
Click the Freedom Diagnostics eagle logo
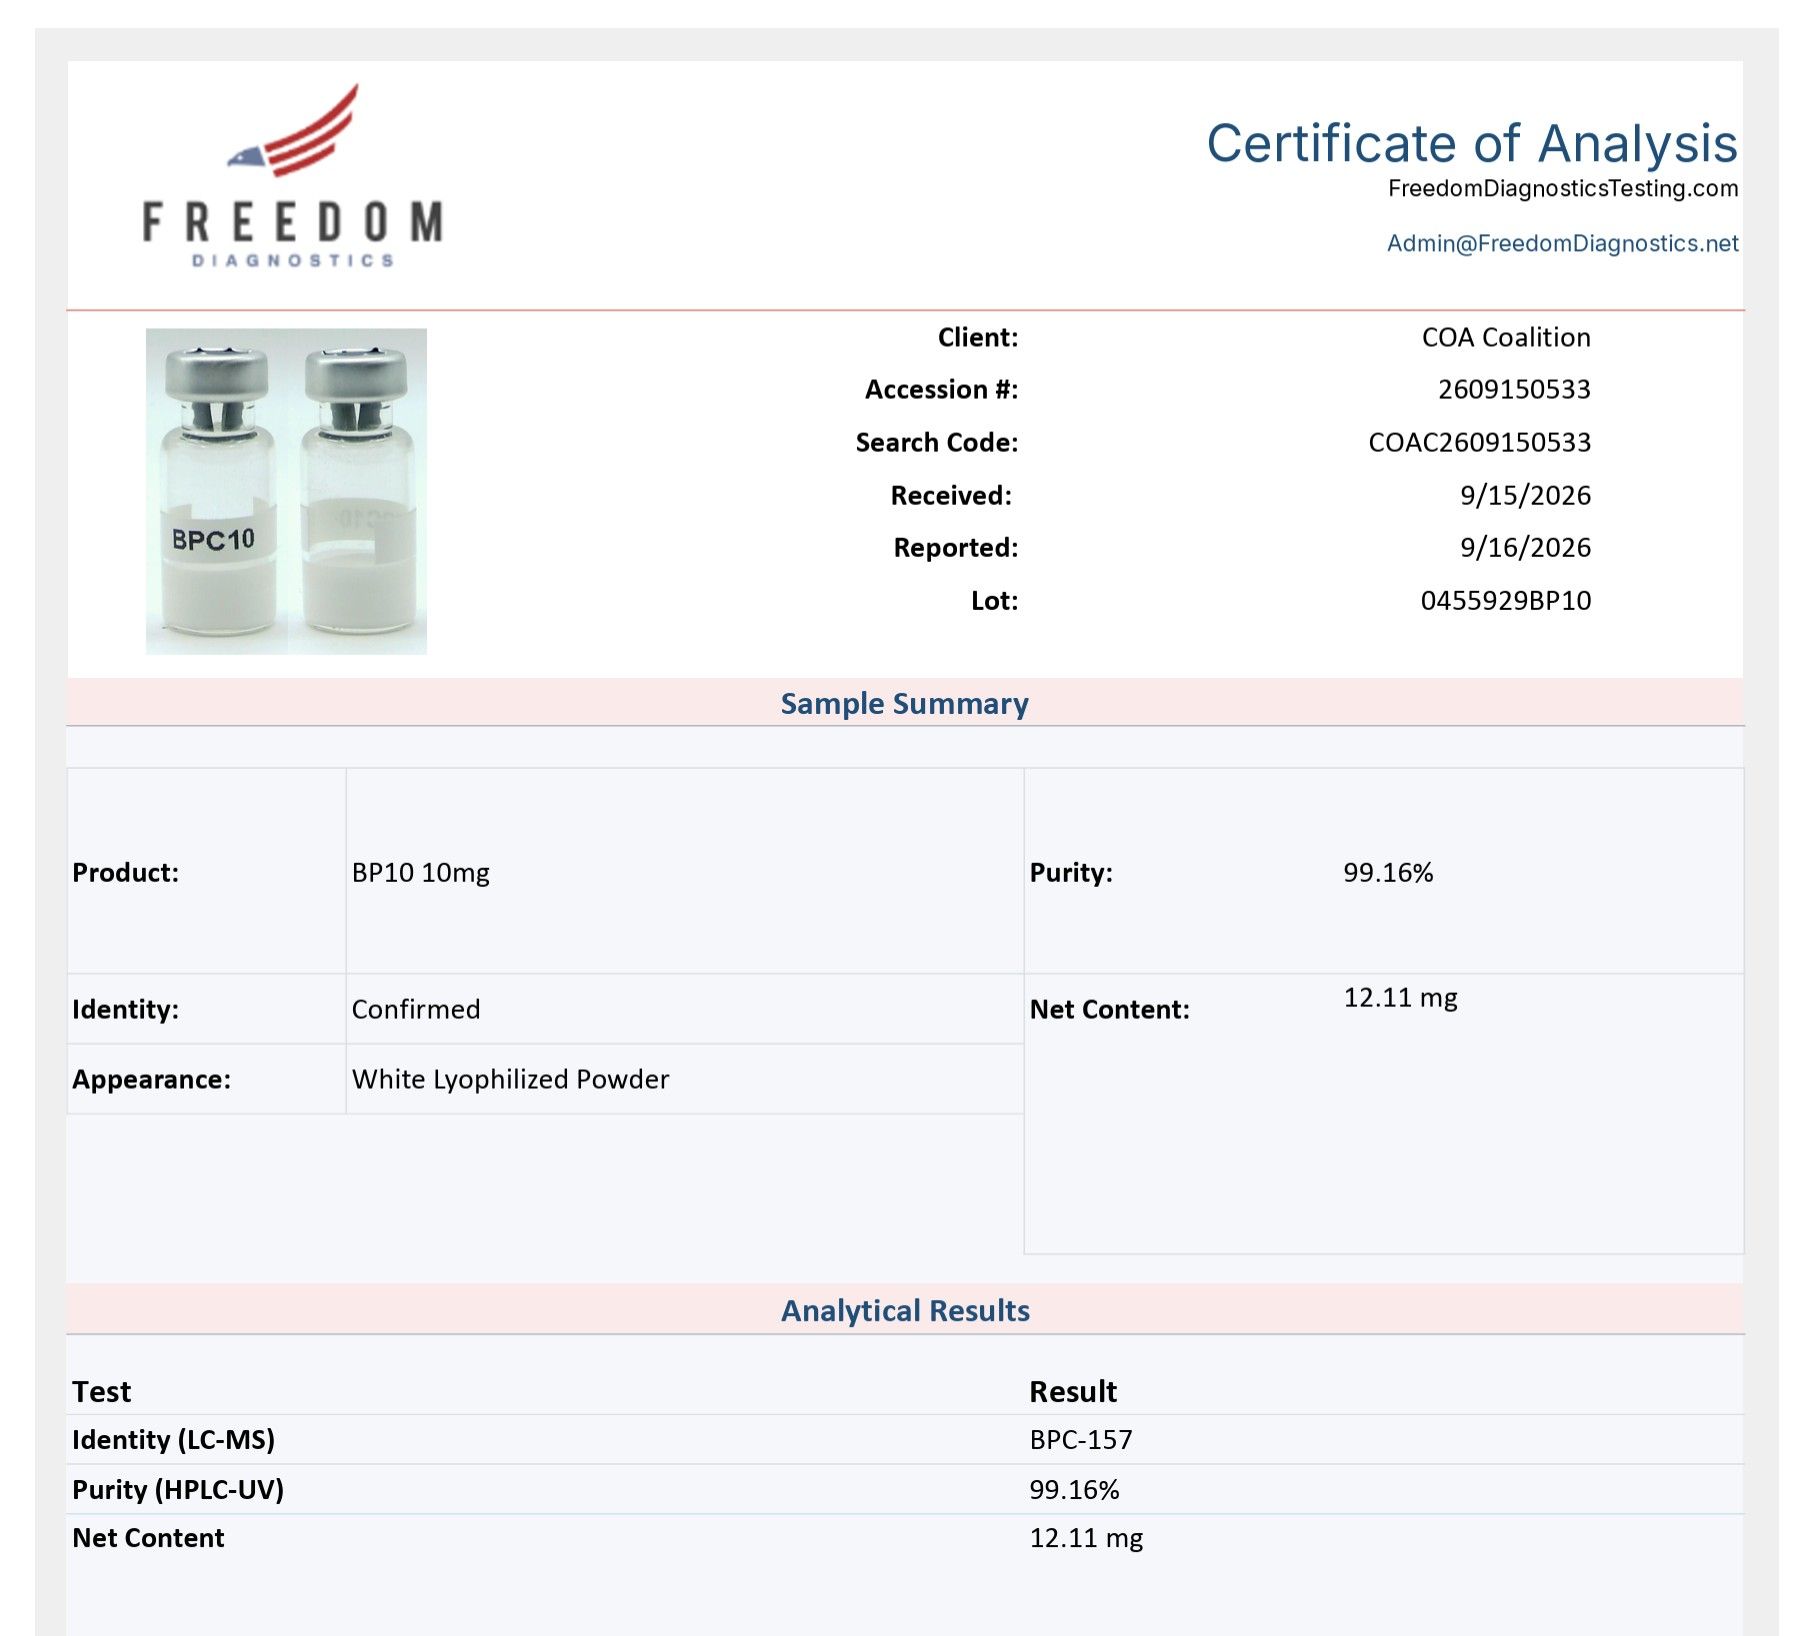[x=292, y=176]
